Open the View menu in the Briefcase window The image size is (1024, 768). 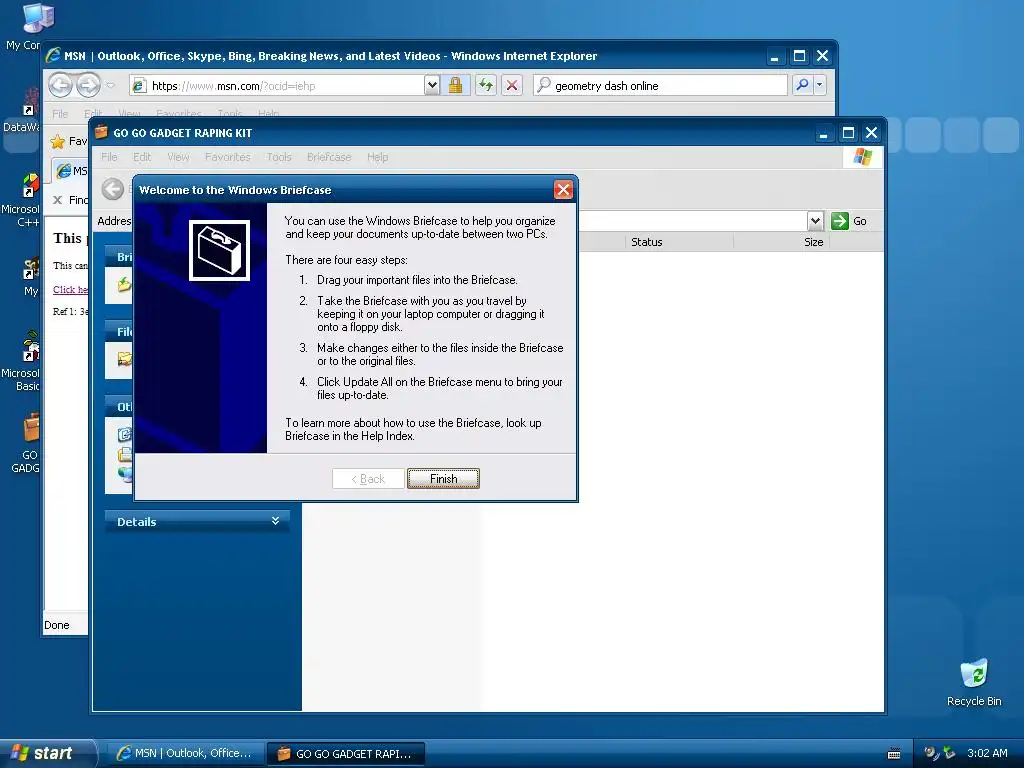(x=178, y=157)
